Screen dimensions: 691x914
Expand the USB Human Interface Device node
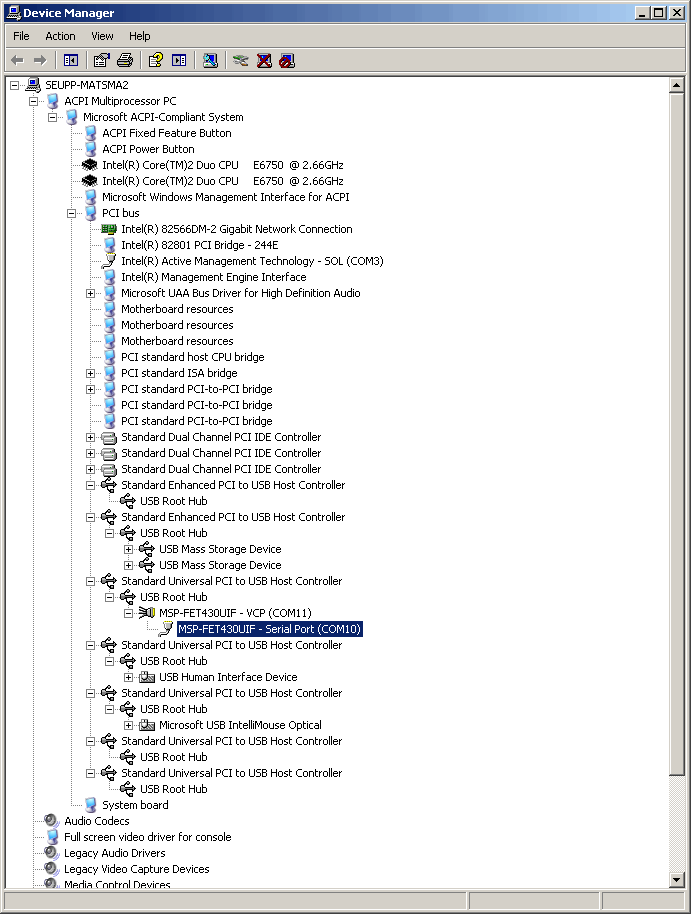coord(128,677)
